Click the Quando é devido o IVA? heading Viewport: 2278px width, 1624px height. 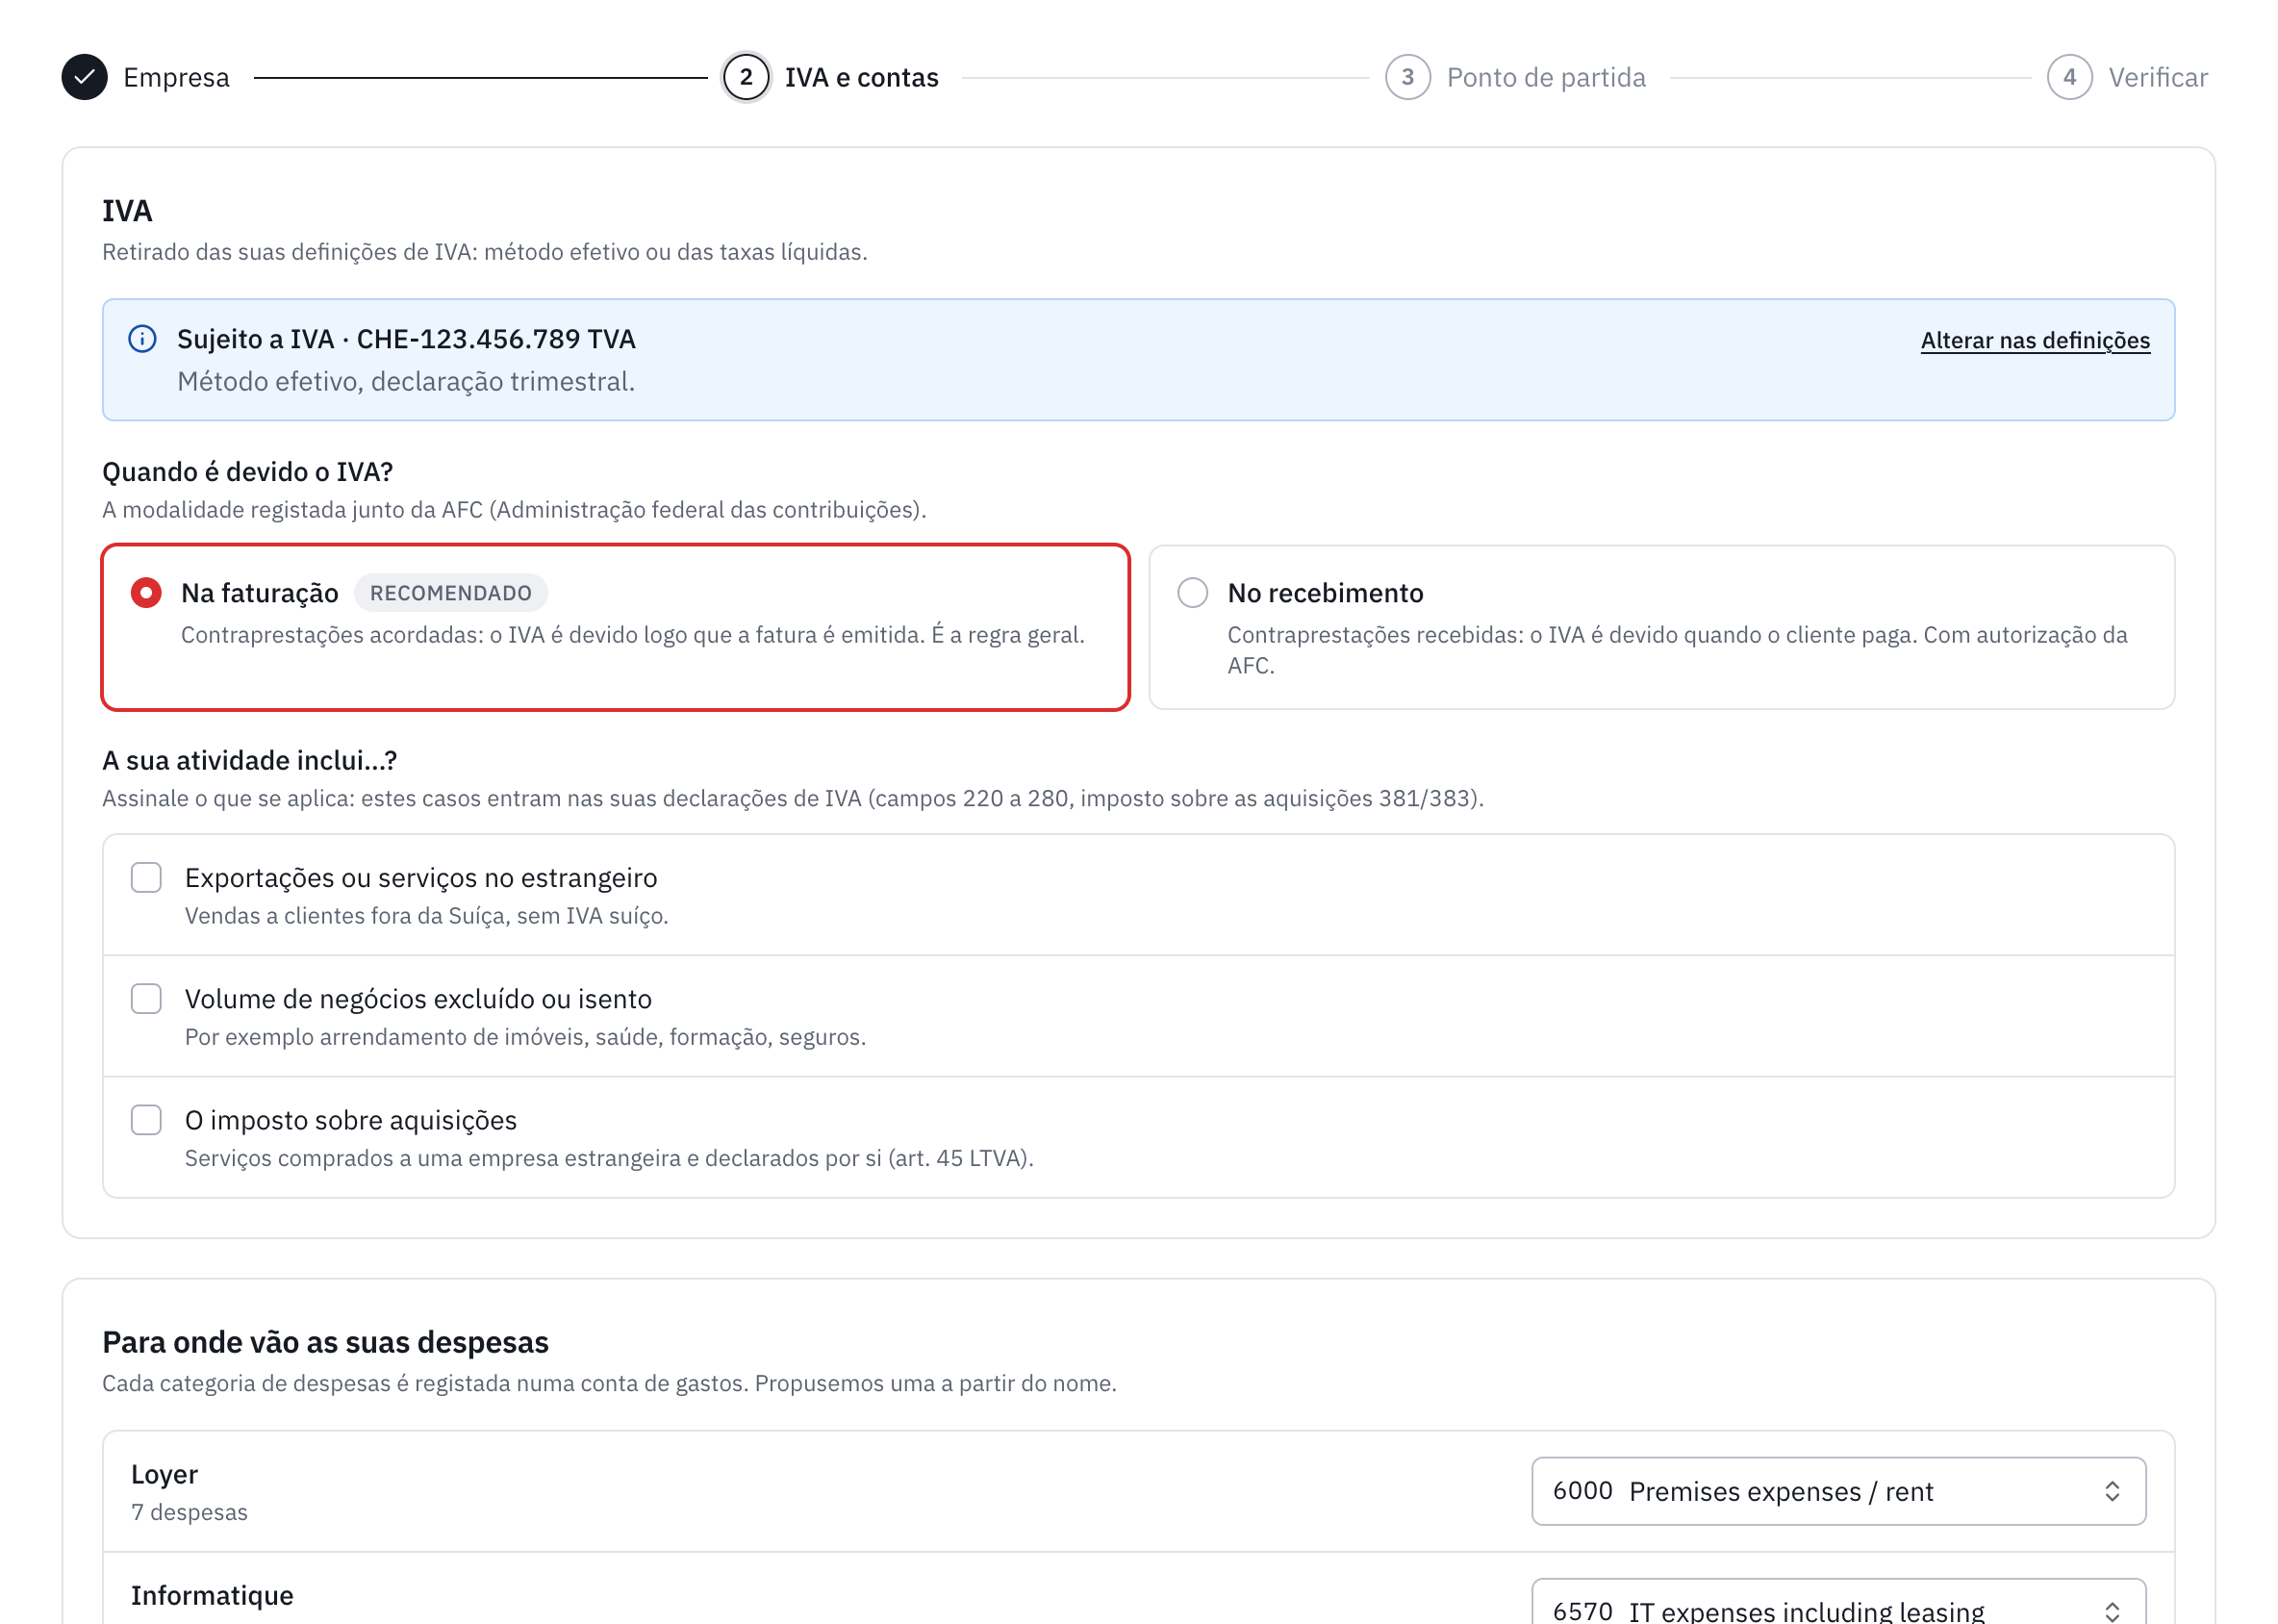tap(247, 471)
